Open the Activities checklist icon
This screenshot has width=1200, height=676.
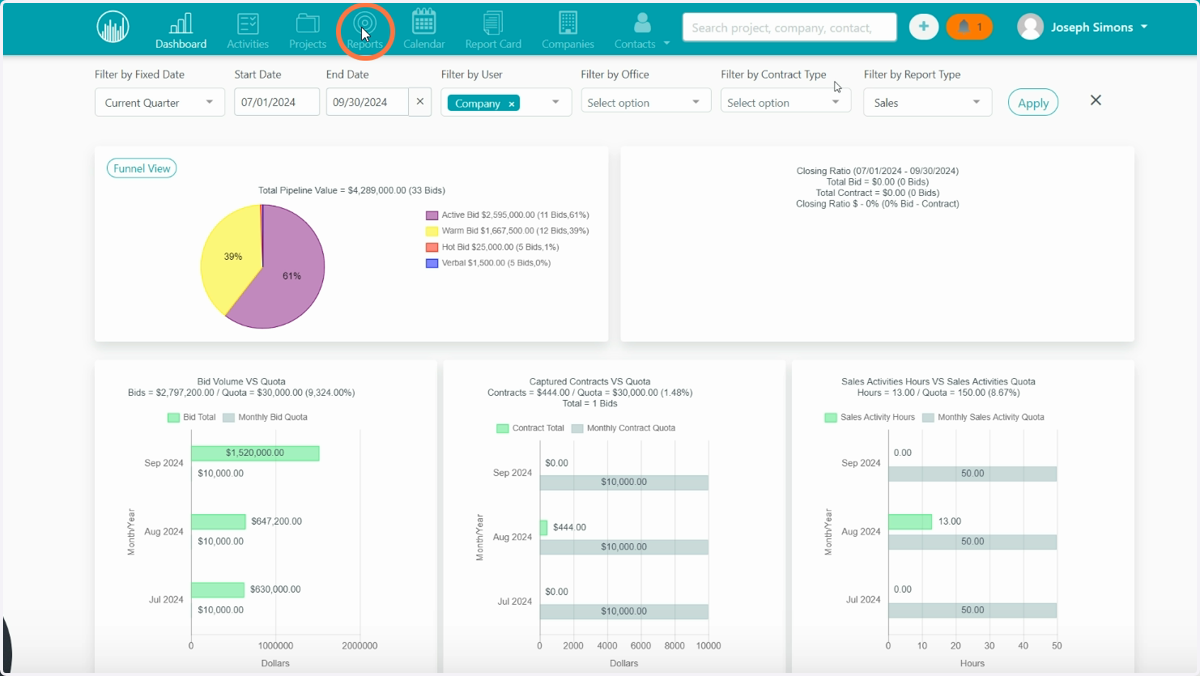248,23
